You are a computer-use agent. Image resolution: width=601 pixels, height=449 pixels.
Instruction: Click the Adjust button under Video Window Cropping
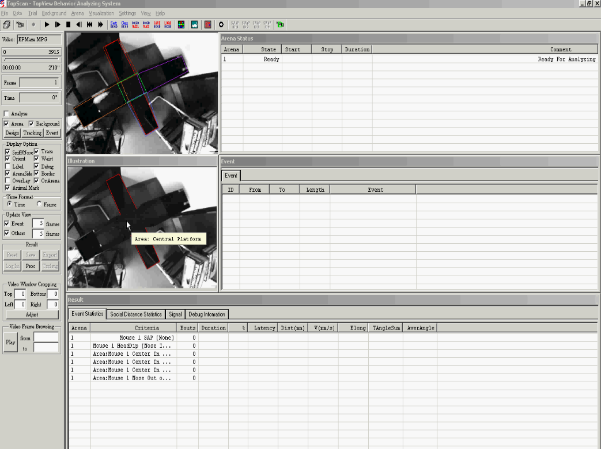point(31,314)
